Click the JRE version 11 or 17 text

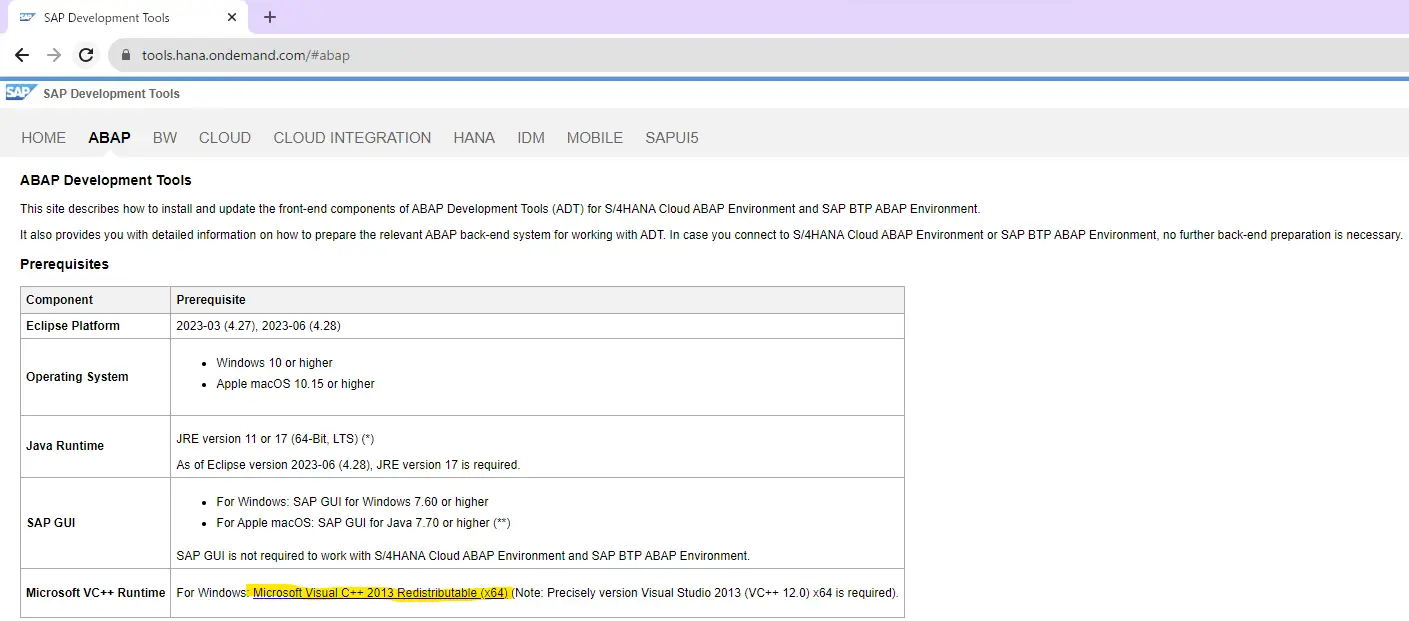[275, 439]
